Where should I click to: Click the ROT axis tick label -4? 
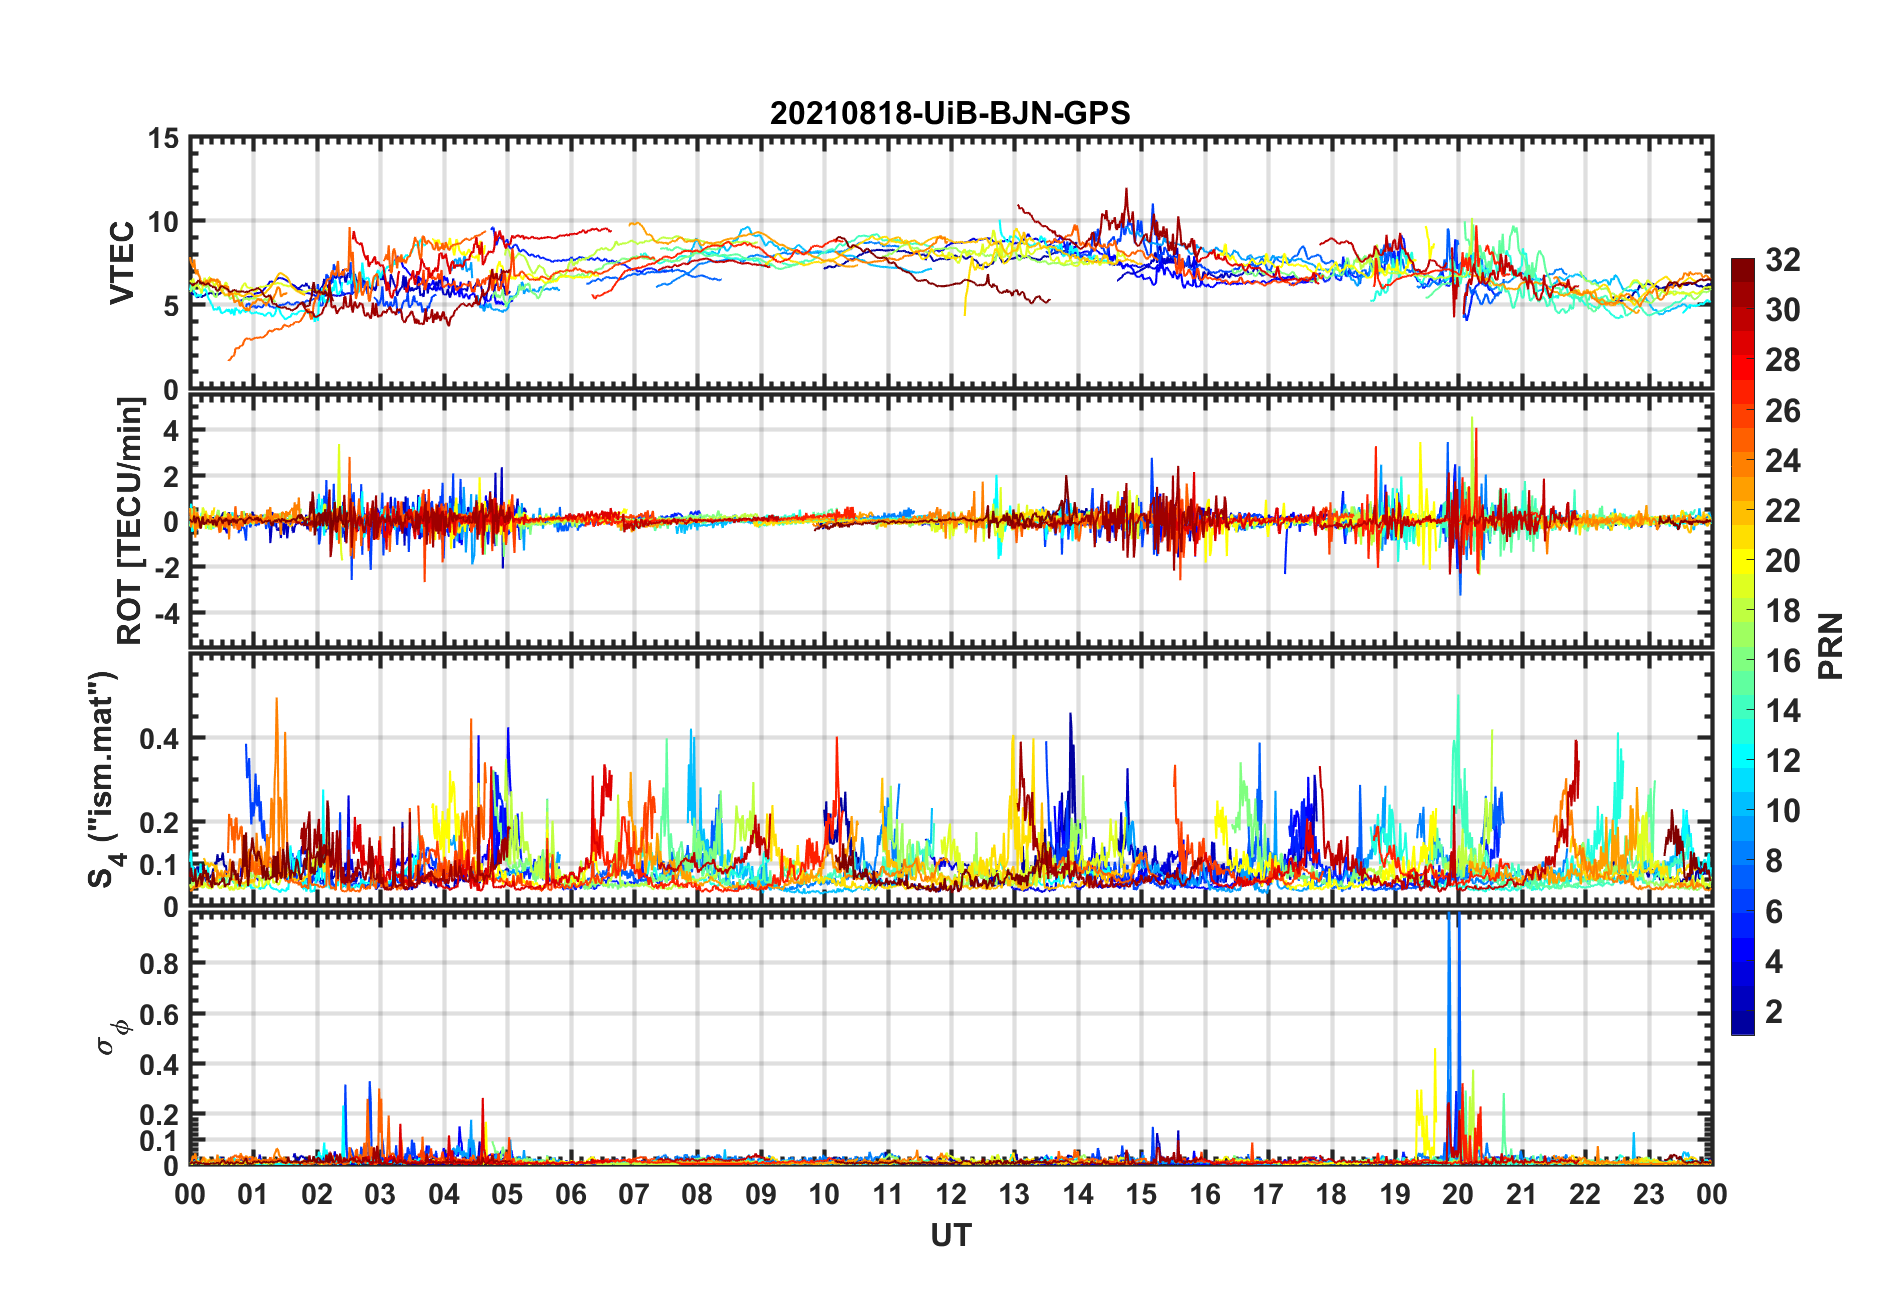point(169,612)
